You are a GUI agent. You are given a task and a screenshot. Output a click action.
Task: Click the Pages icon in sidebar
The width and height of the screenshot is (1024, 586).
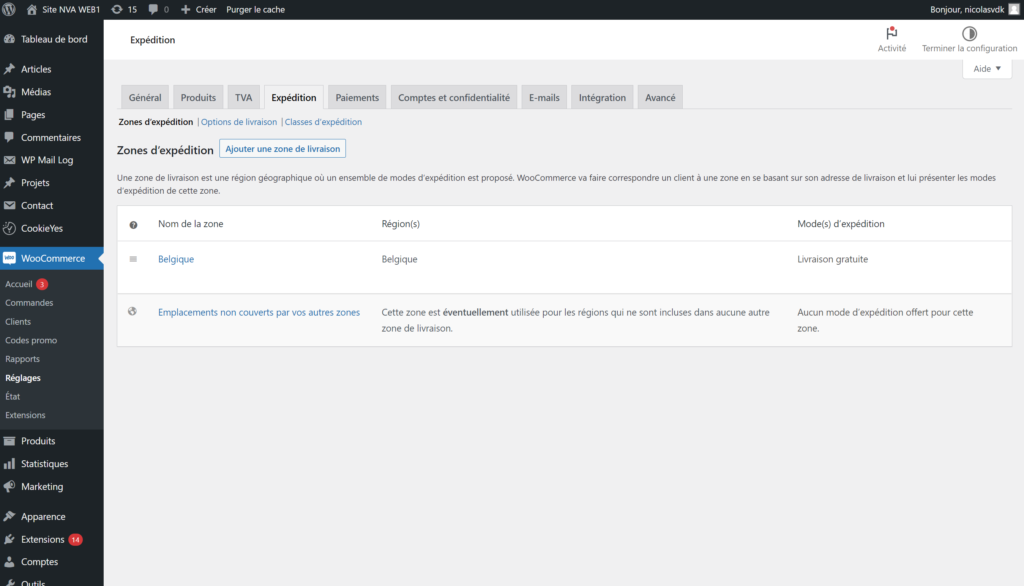point(9,114)
